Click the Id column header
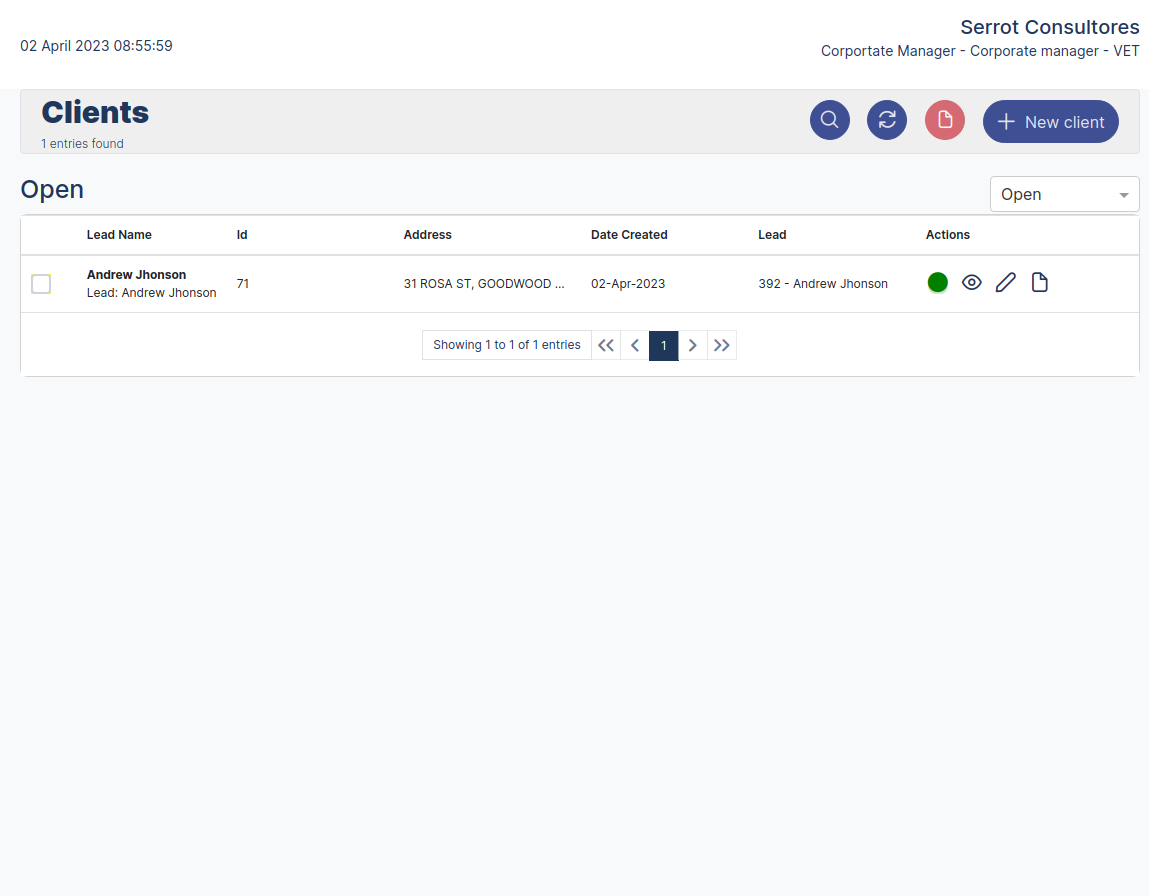This screenshot has height=896, width=1149. (x=242, y=235)
